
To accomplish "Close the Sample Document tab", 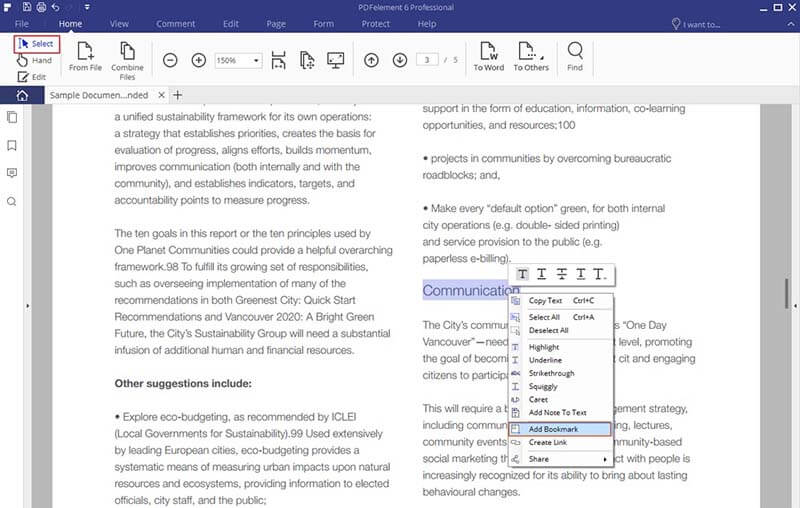I will pyautogui.click(x=161, y=95).
